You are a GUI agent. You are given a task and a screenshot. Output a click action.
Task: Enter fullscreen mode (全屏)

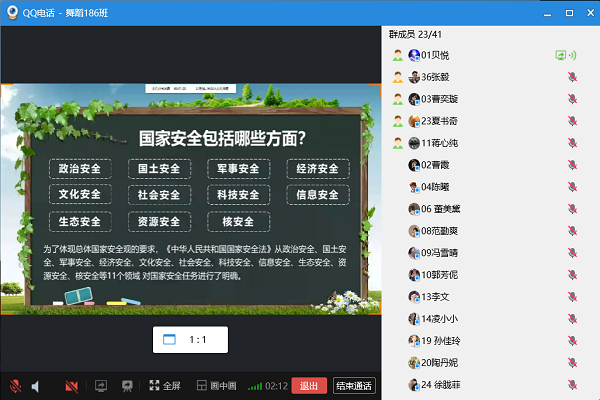pos(164,385)
